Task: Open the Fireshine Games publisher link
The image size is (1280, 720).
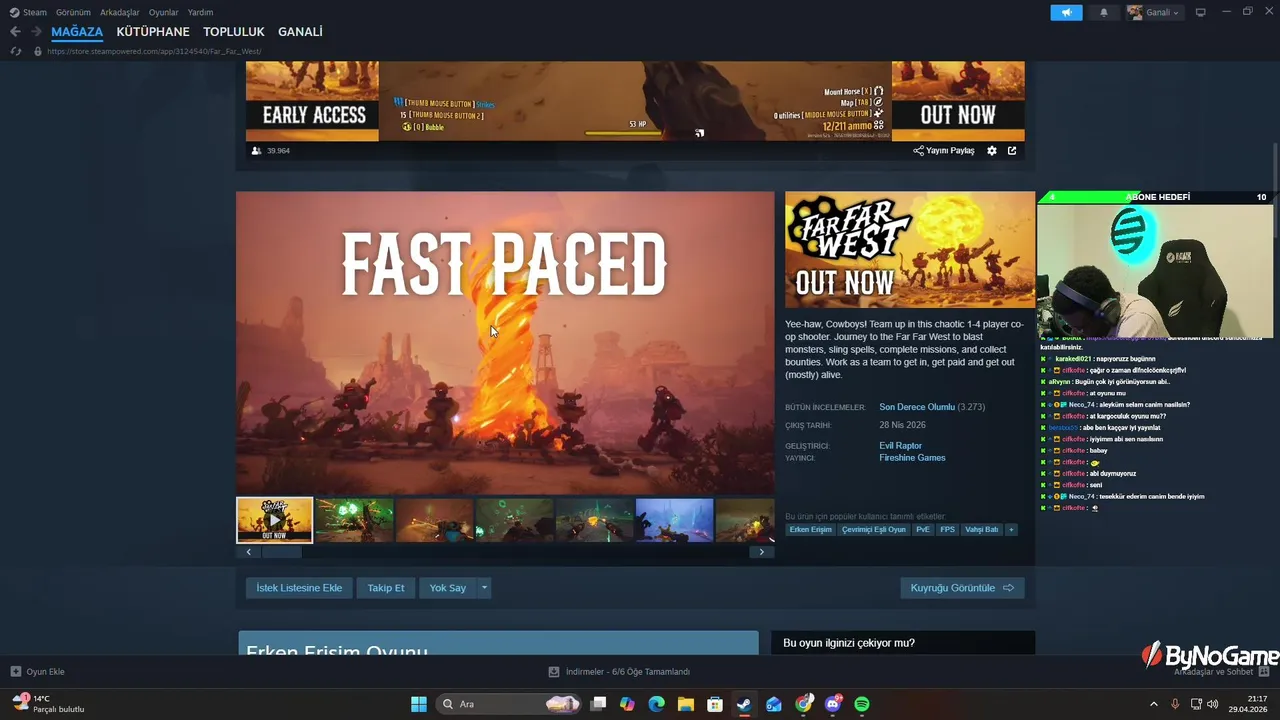Action: [x=912, y=457]
